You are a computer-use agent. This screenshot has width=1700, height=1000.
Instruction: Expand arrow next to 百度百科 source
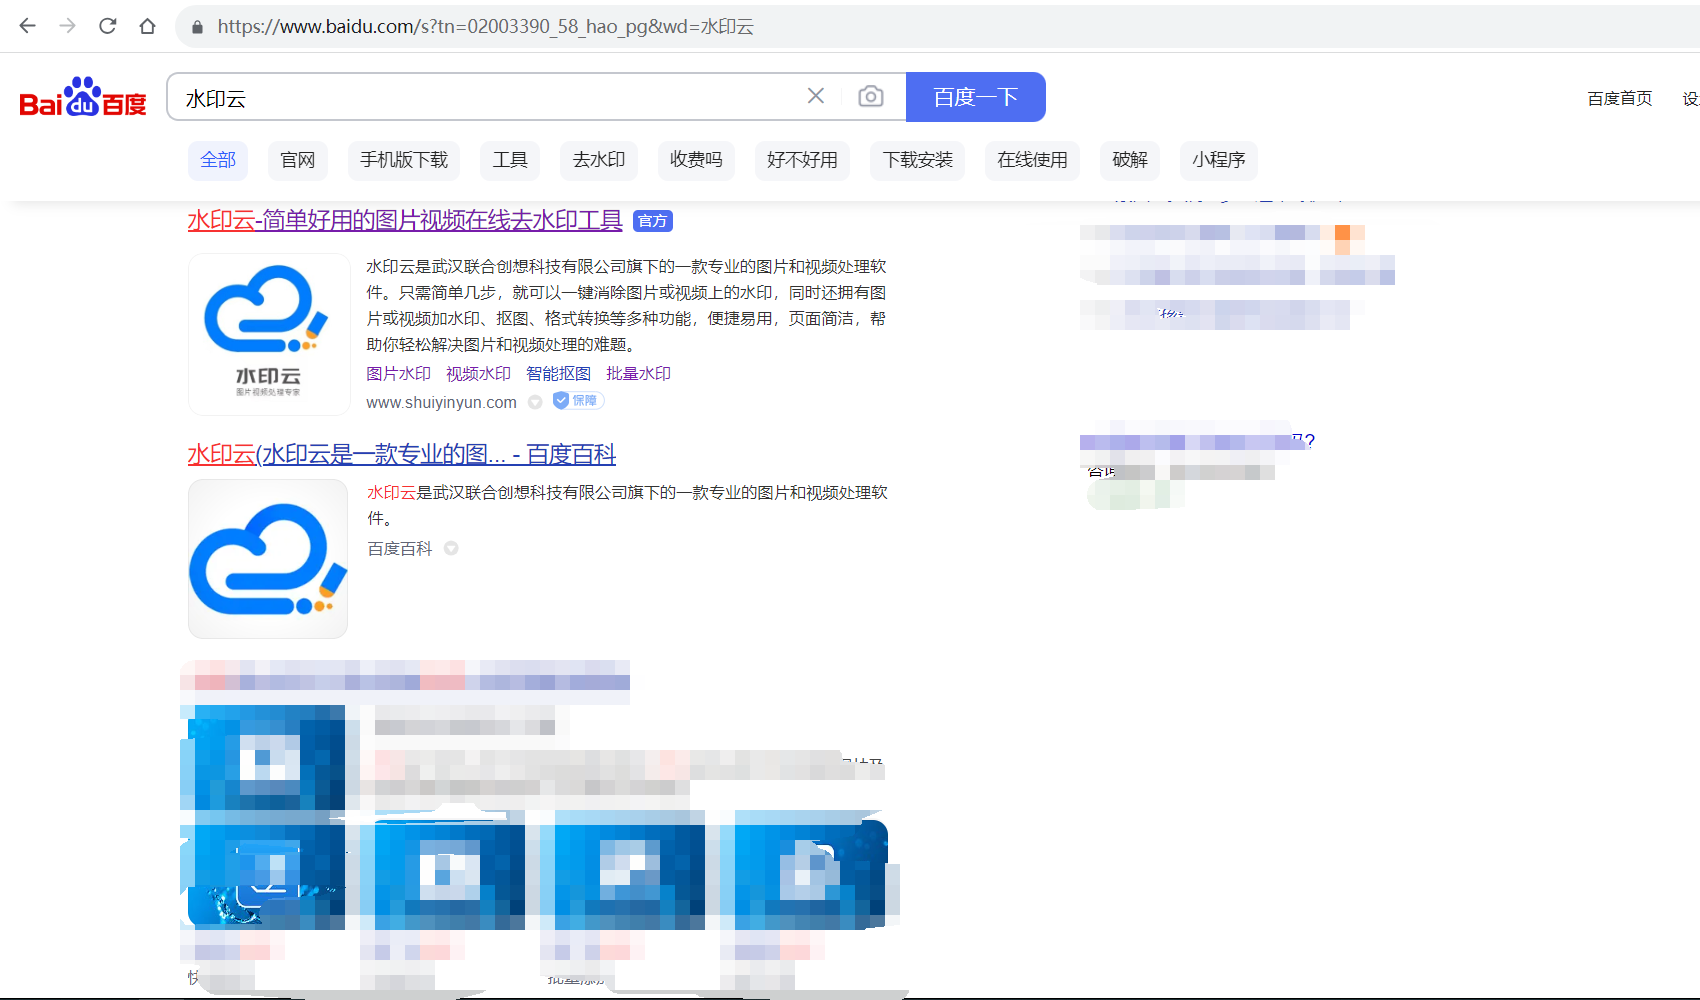pos(451,548)
